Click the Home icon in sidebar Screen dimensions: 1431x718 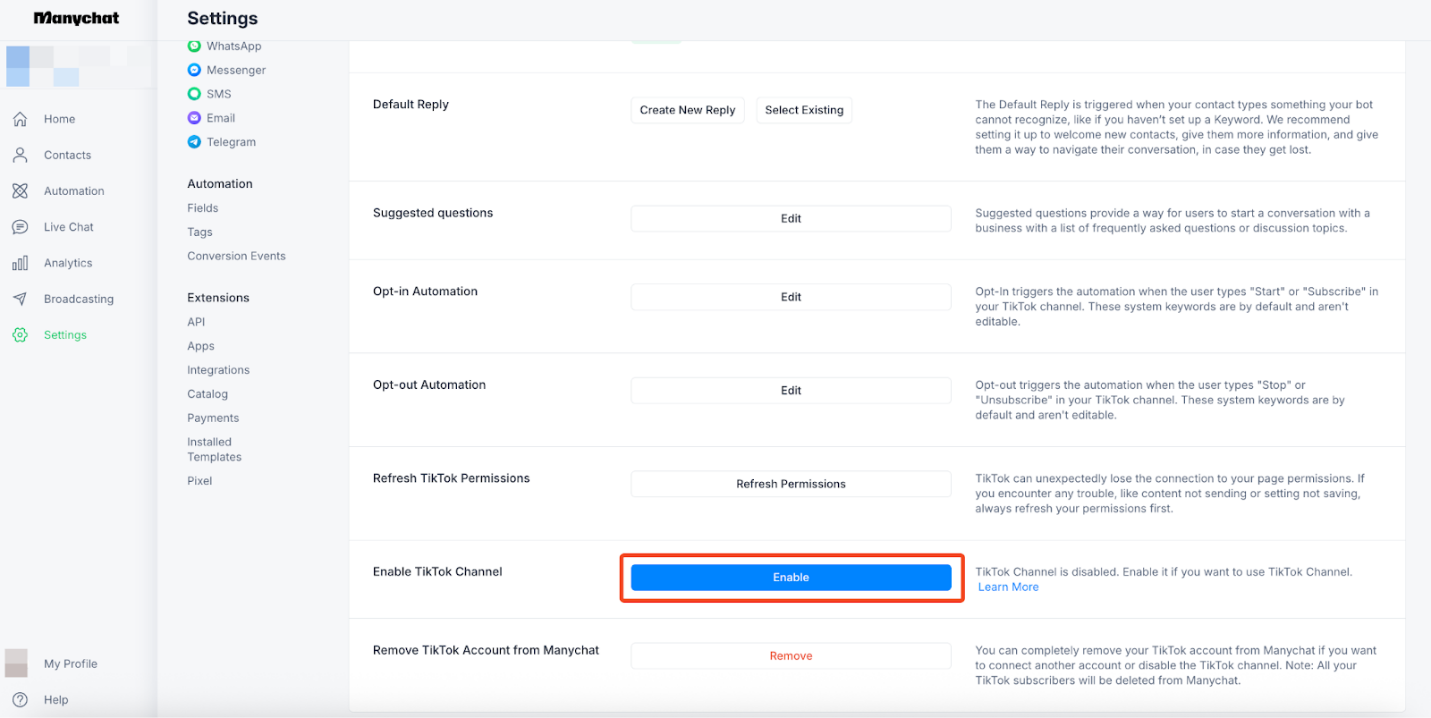[x=20, y=119]
